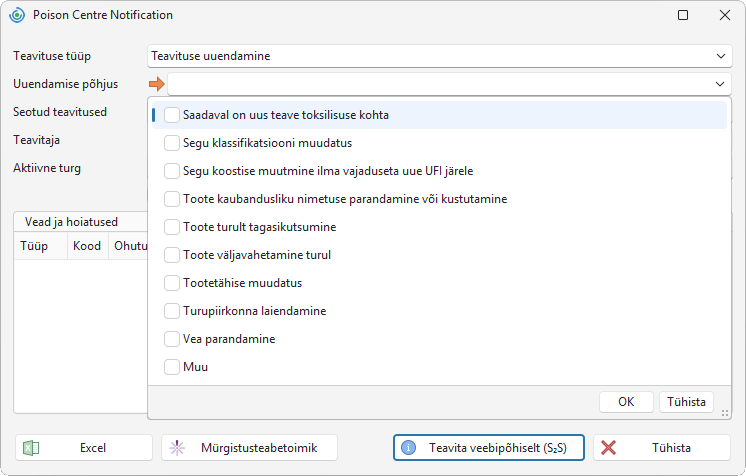This screenshot has height=476, width=746.
Task: Tick 'Segu koostise muutmine ilma vajaduseta uue UFI järele'
Action: pos(172,171)
